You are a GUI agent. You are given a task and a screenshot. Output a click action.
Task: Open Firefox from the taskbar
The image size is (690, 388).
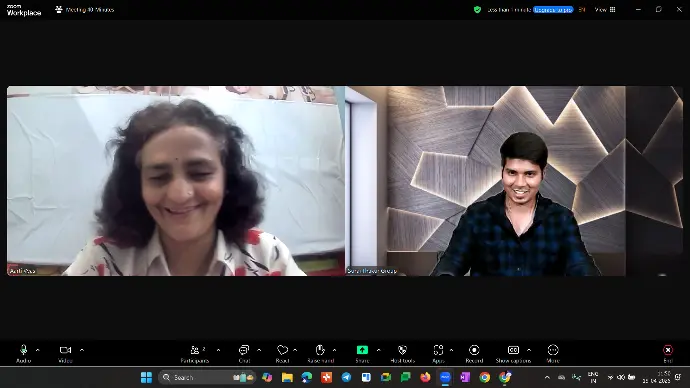click(x=425, y=377)
